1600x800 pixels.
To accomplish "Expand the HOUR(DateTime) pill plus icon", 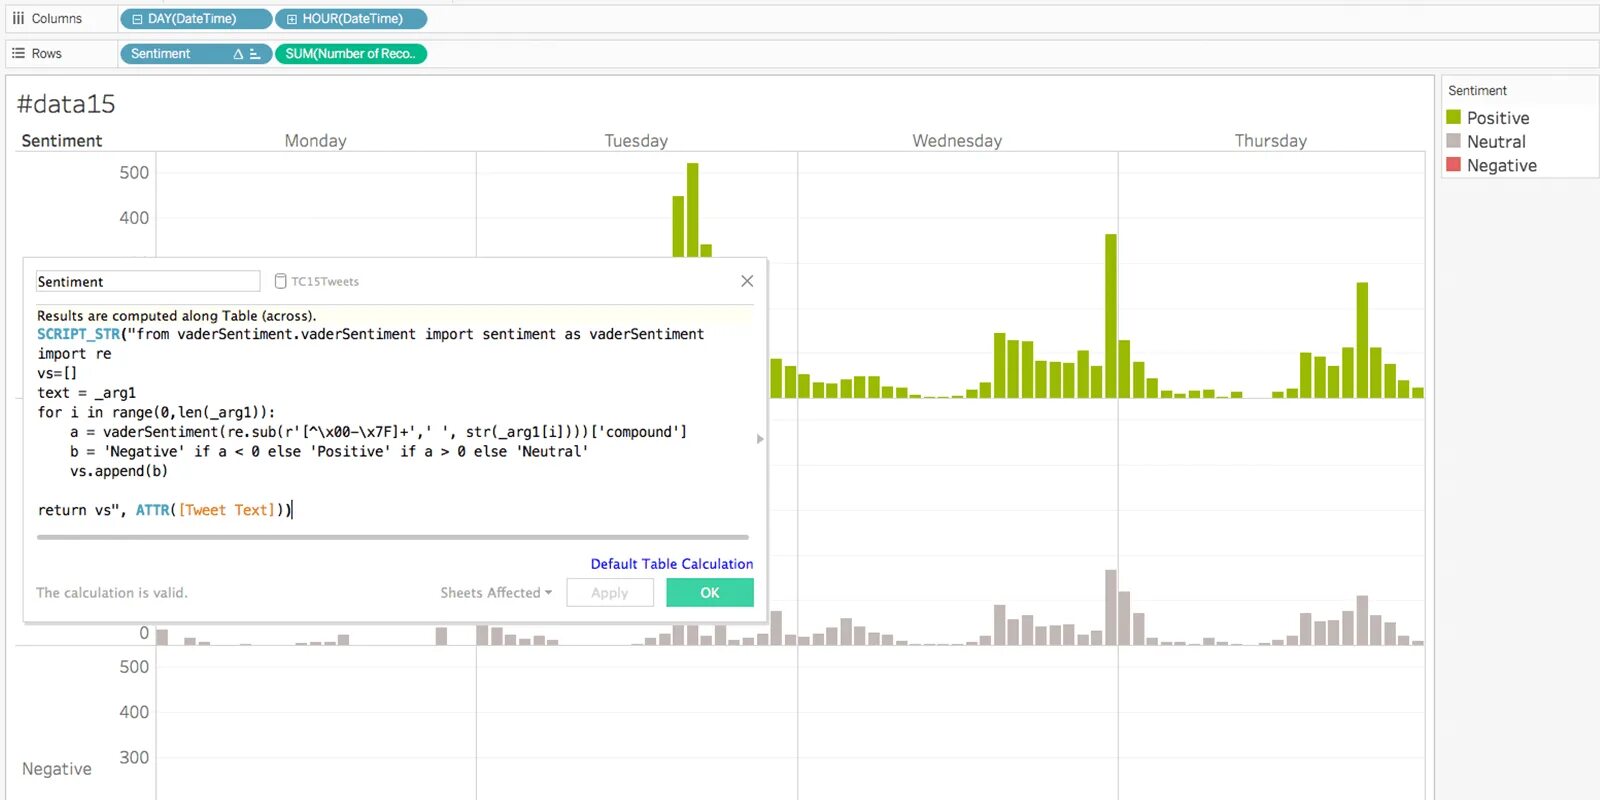I will coord(292,19).
